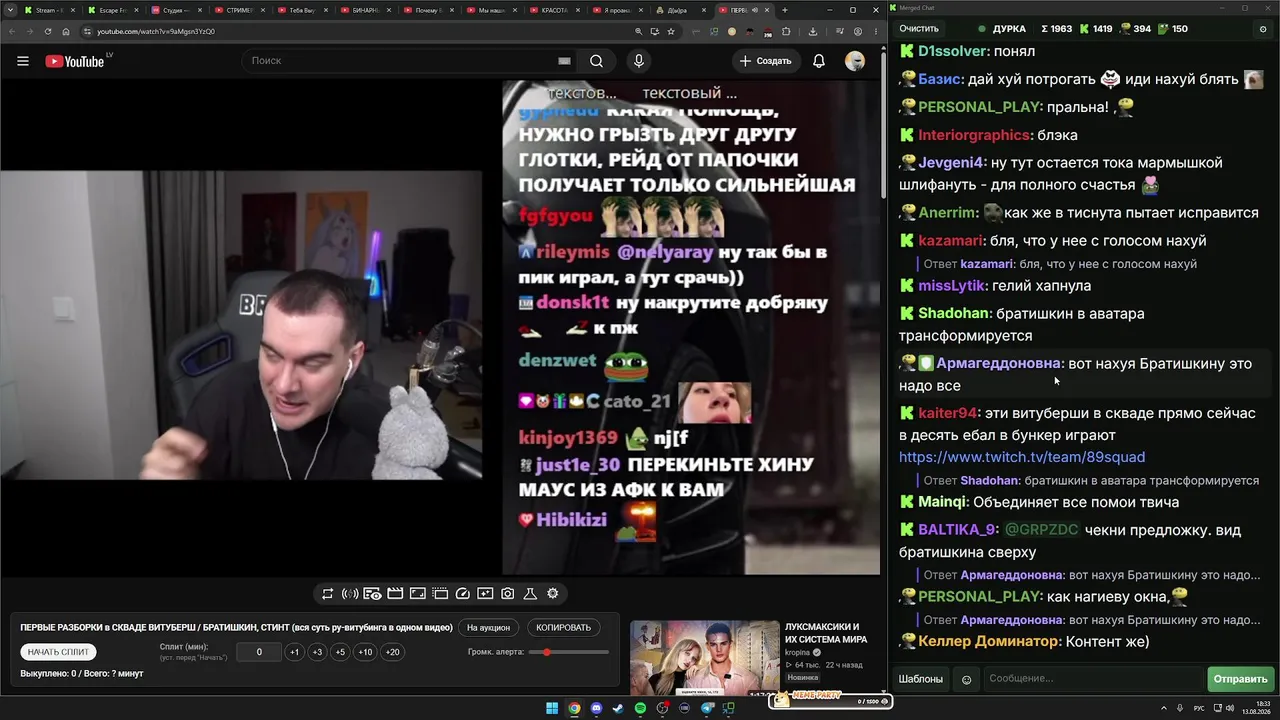Screen dimensions: 1280x720
Task: Add +3 minutes to split
Action: click(317, 652)
